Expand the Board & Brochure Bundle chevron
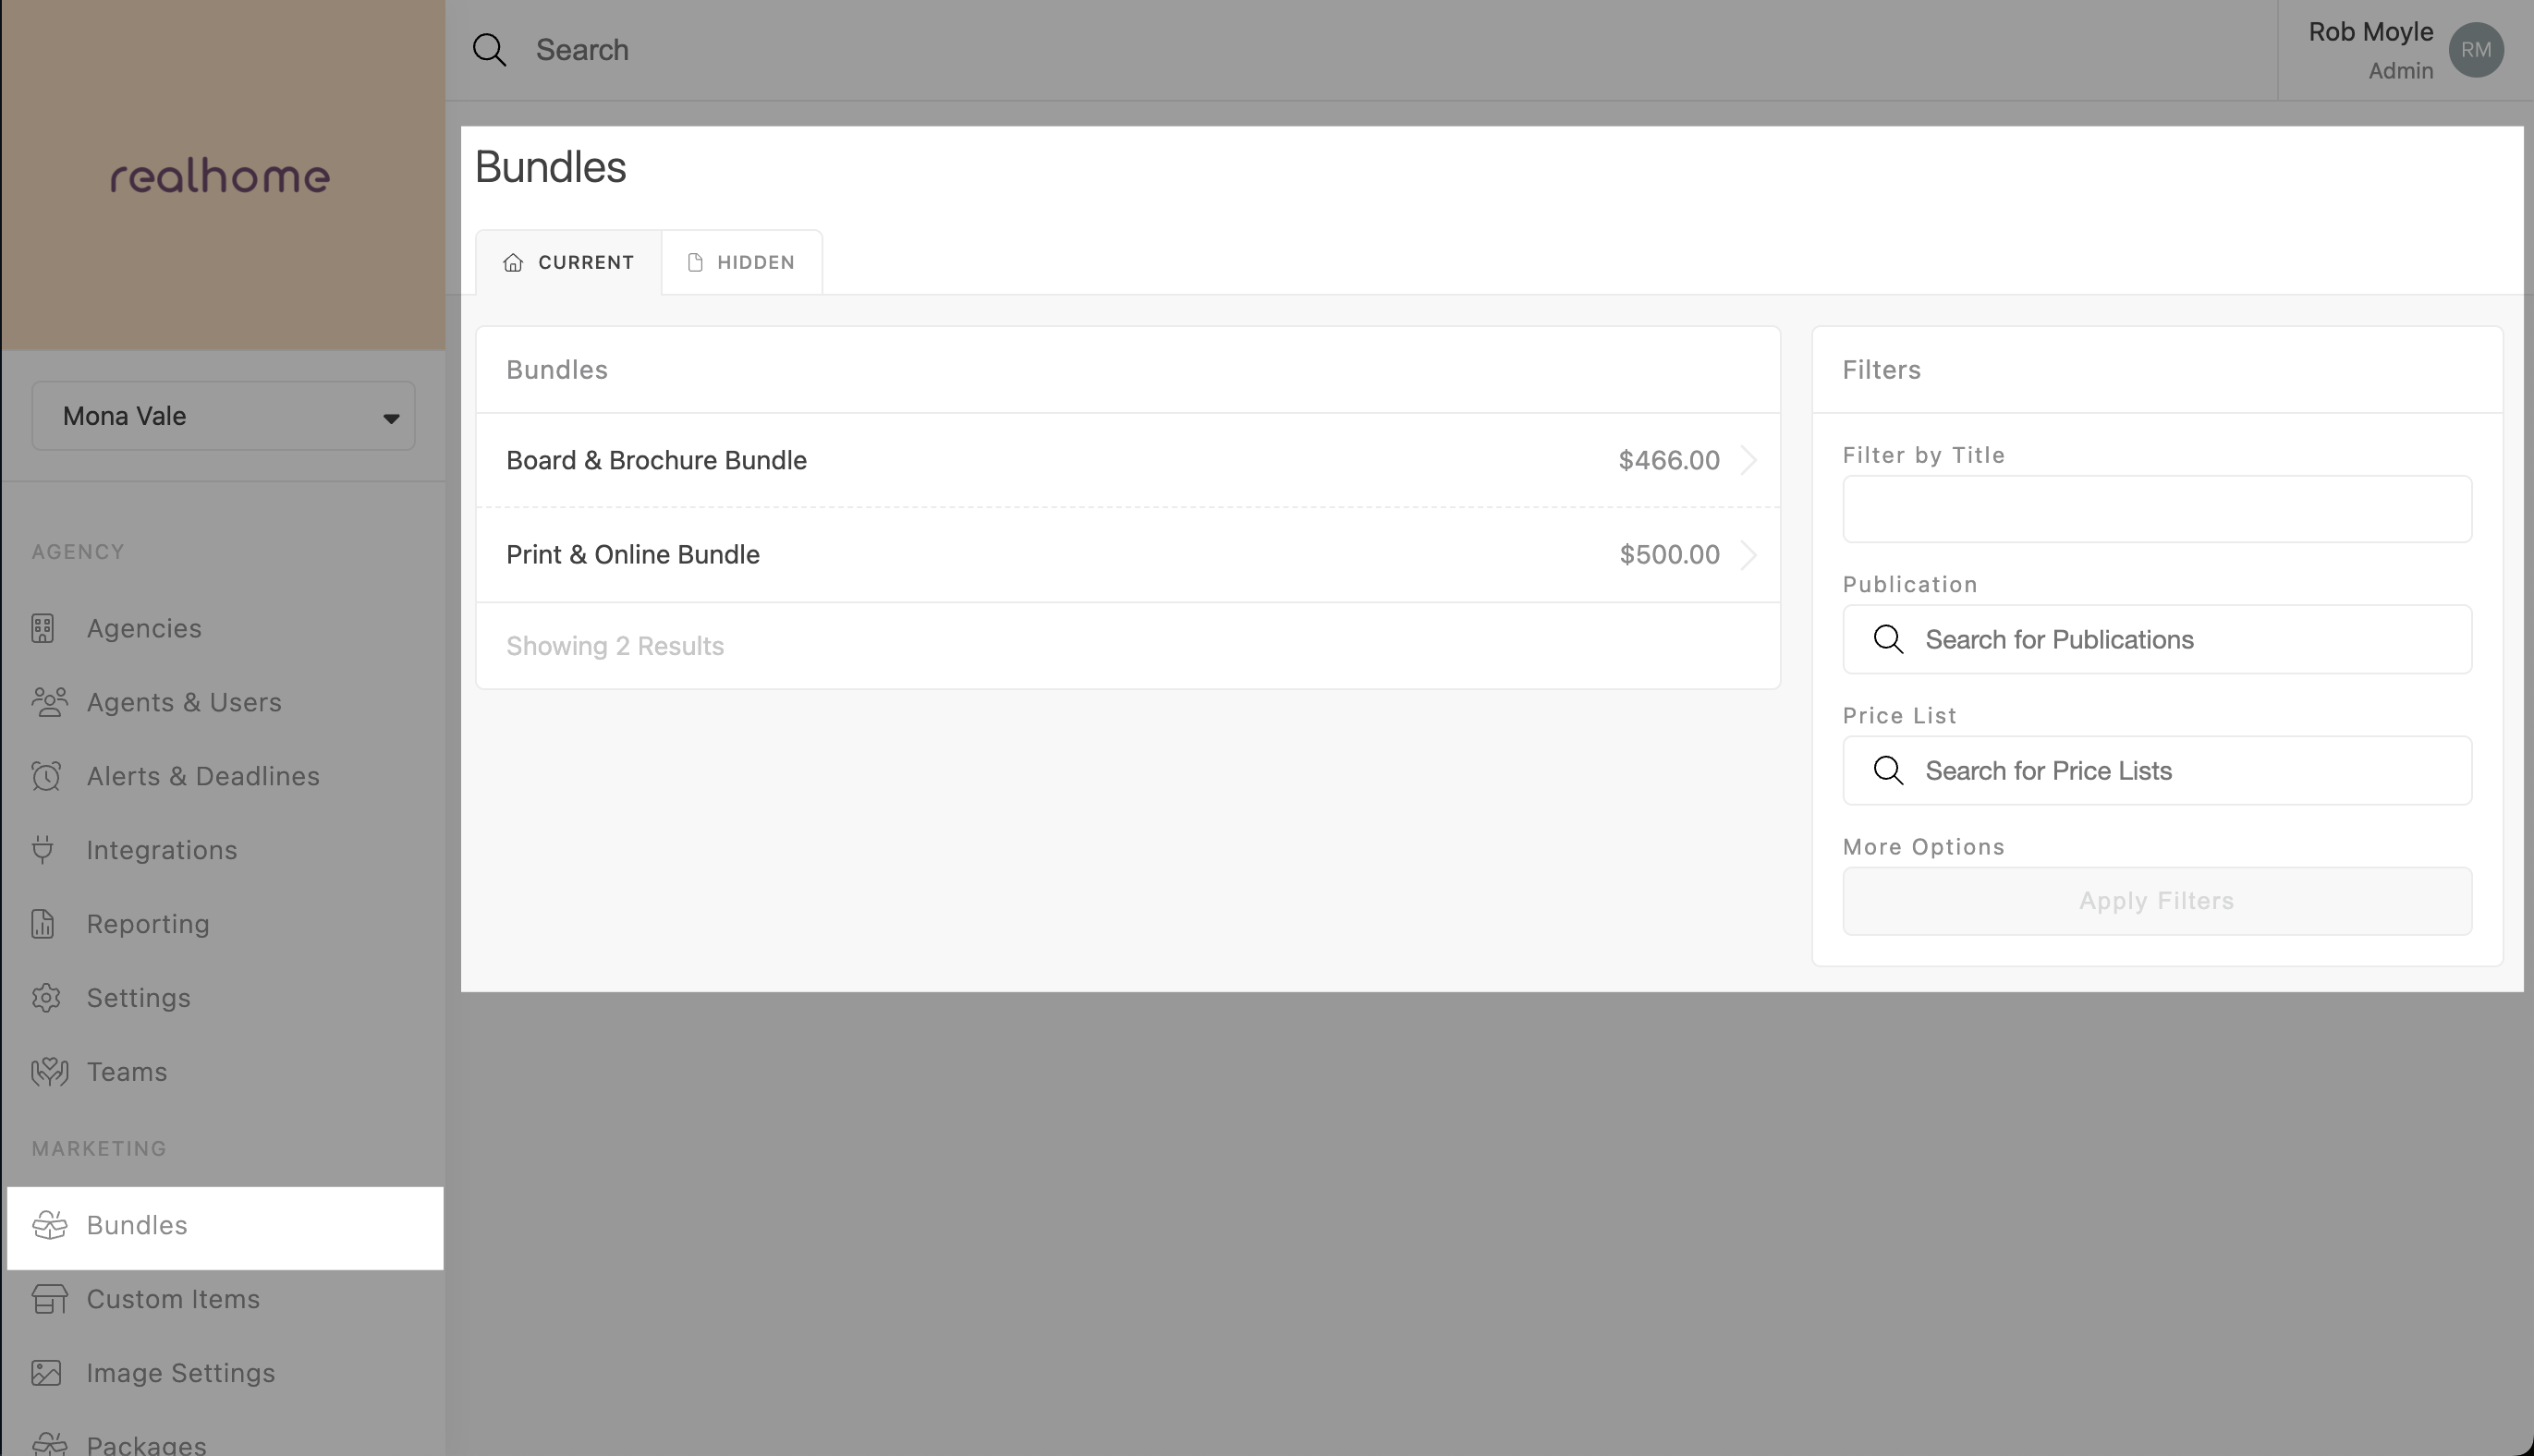 pos(1748,460)
